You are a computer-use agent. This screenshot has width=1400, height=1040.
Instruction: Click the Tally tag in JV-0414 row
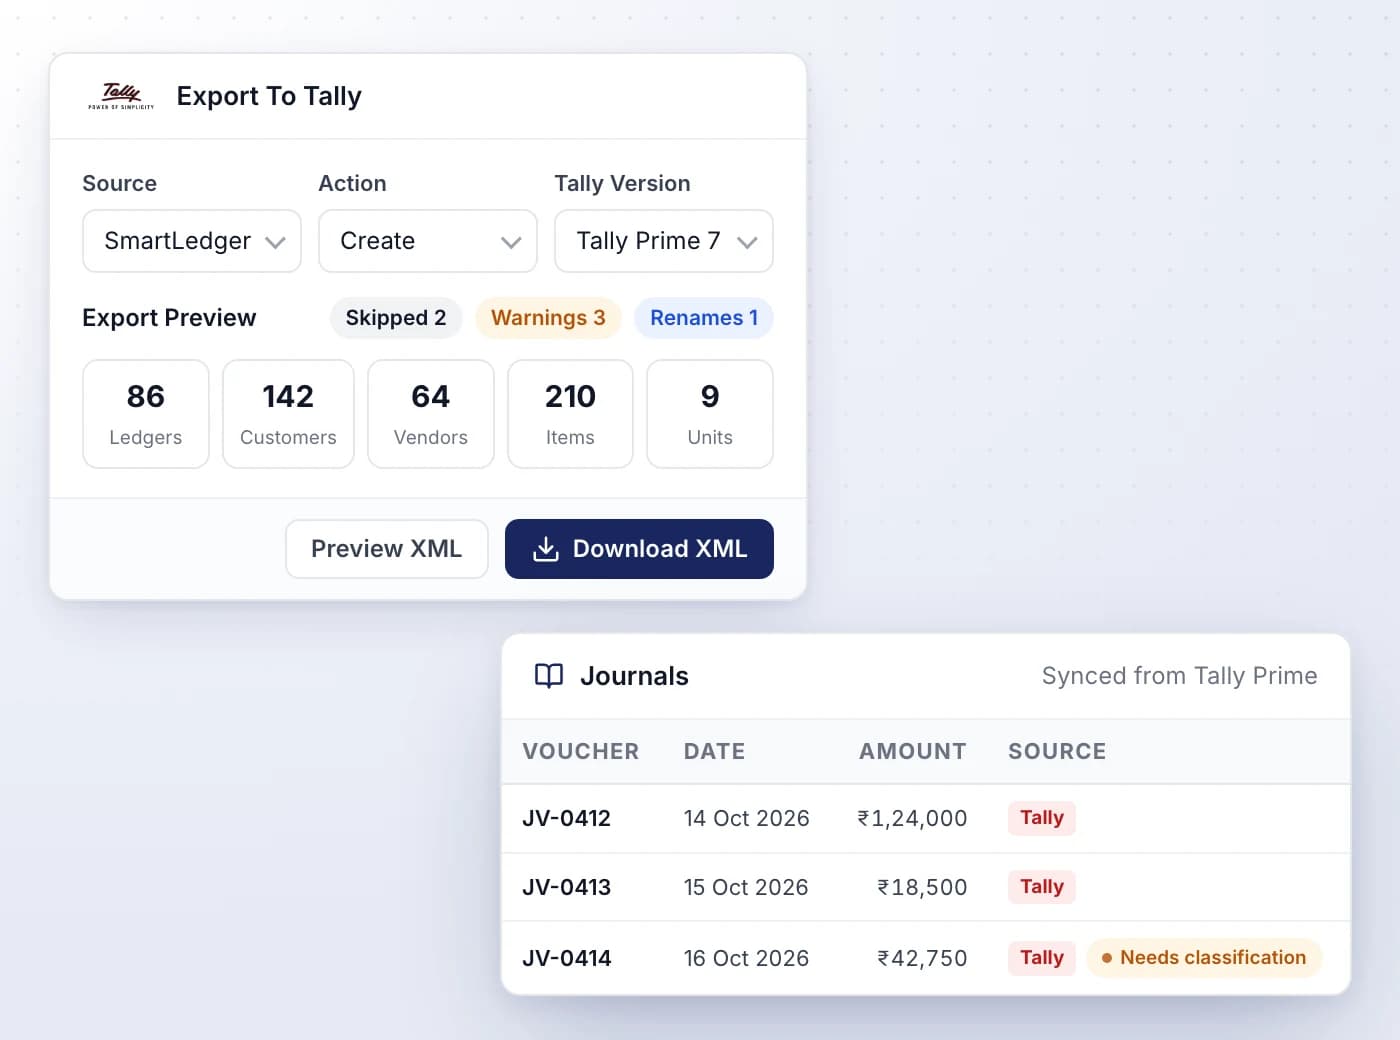pos(1042,958)
